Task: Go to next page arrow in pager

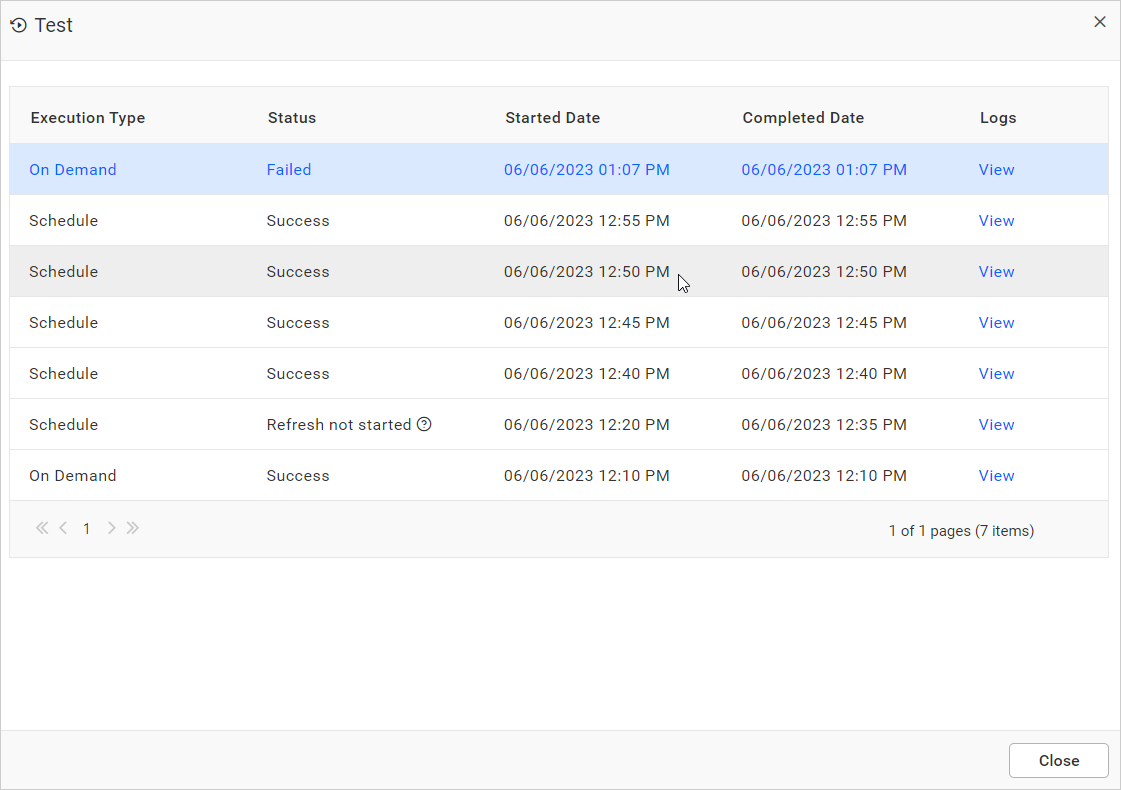Action: pos(111,528)
